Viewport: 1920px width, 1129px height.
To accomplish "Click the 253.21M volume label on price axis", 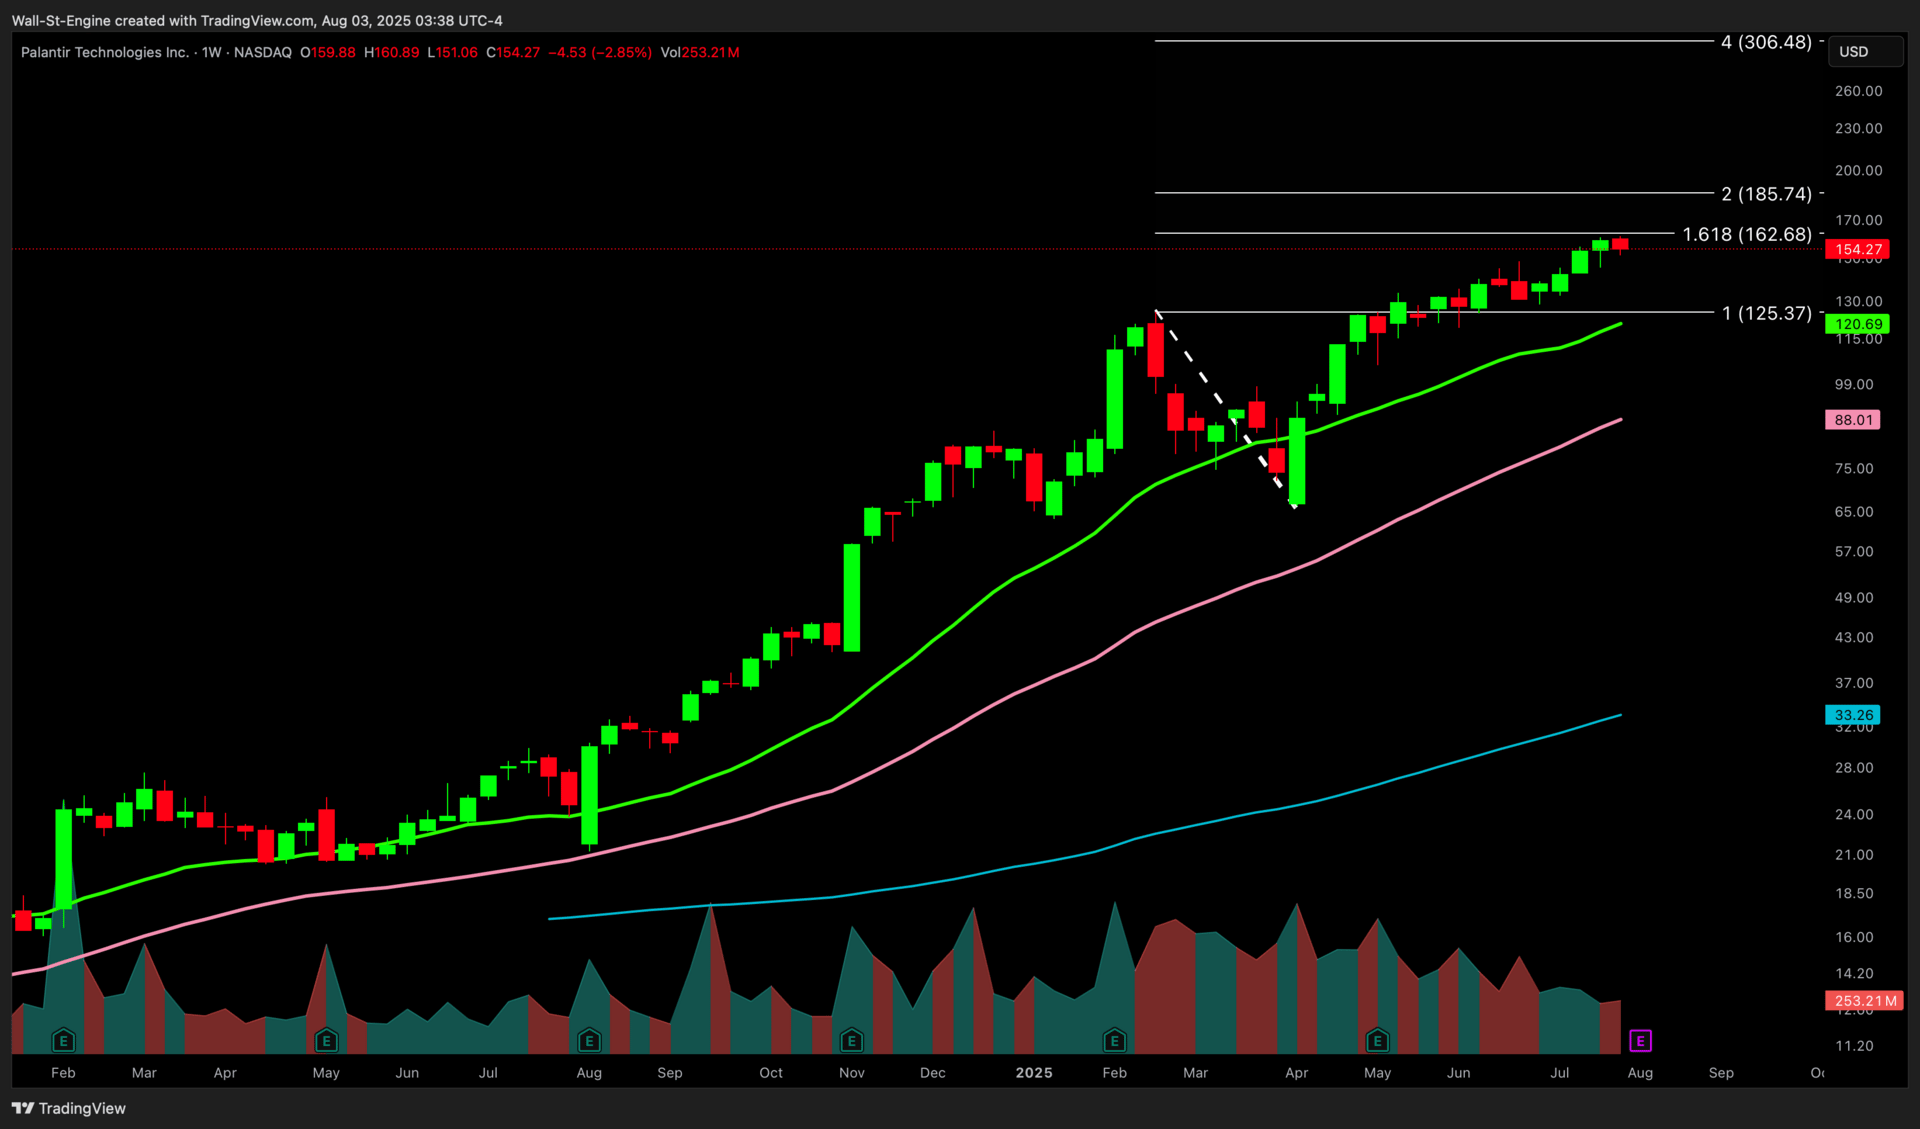I will [x=1864, y=1000].
